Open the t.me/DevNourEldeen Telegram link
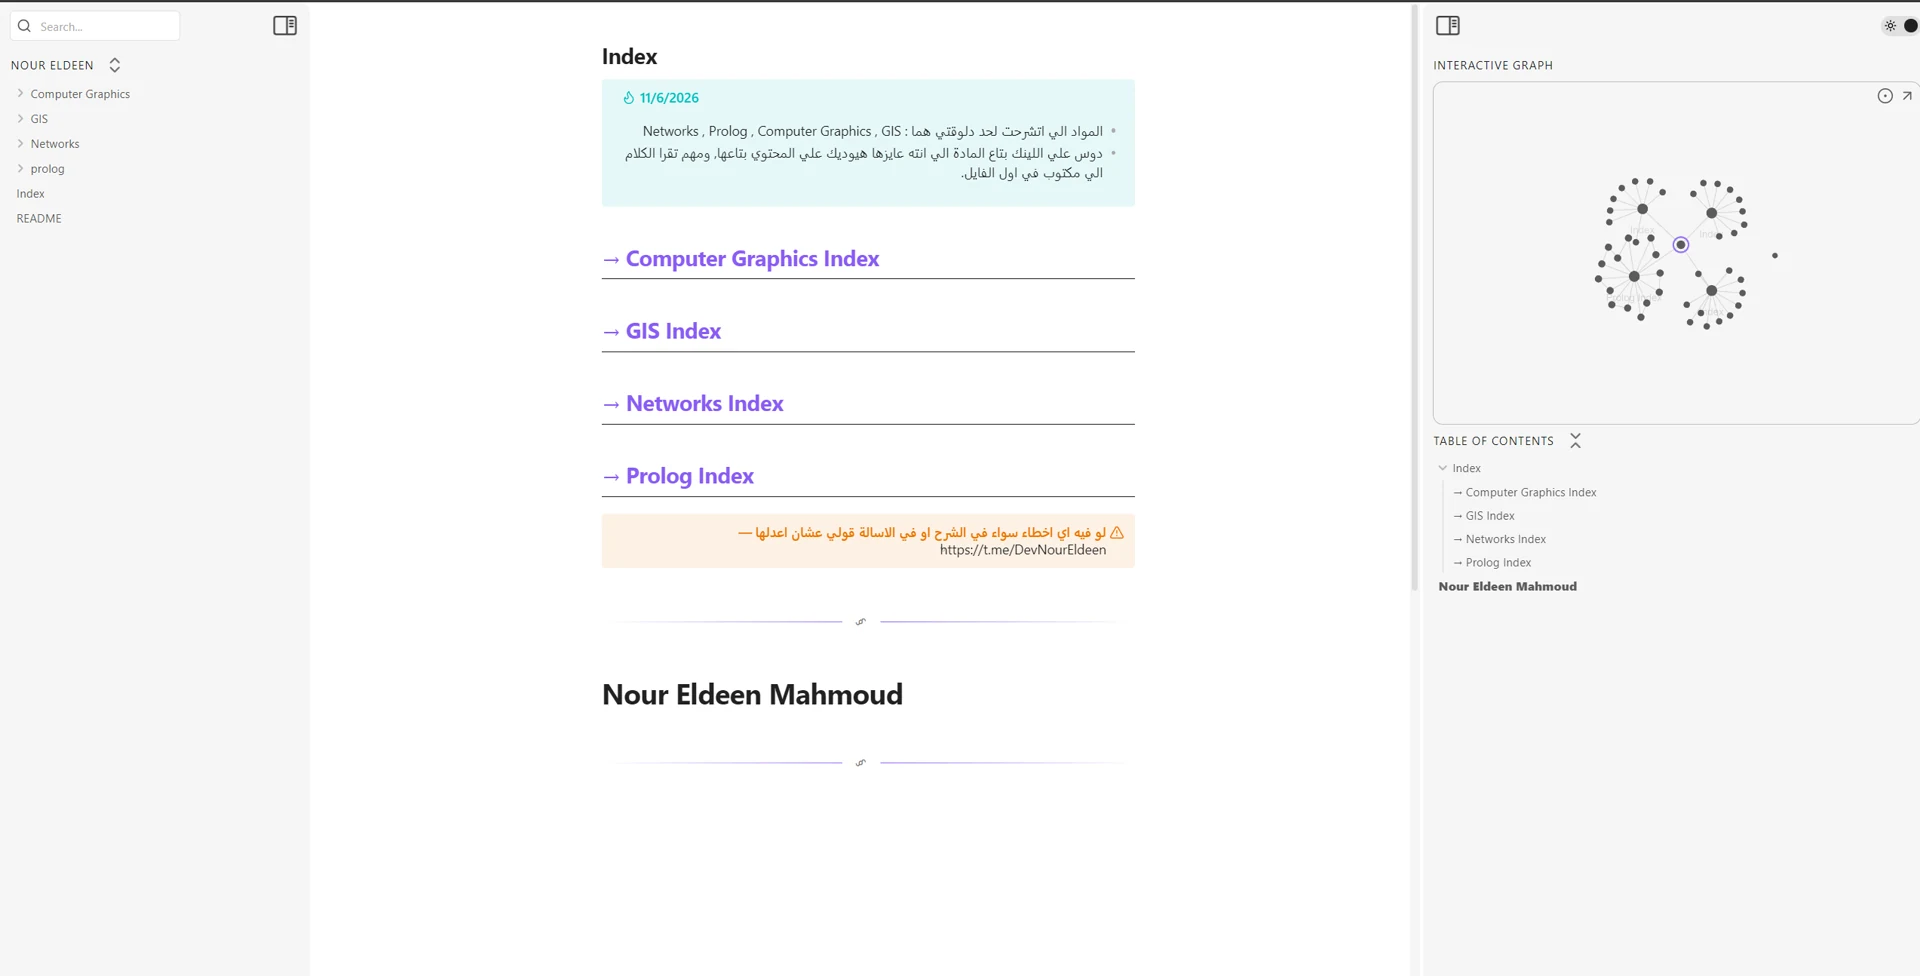1920x976 pixels. [x=1023, y=550]
